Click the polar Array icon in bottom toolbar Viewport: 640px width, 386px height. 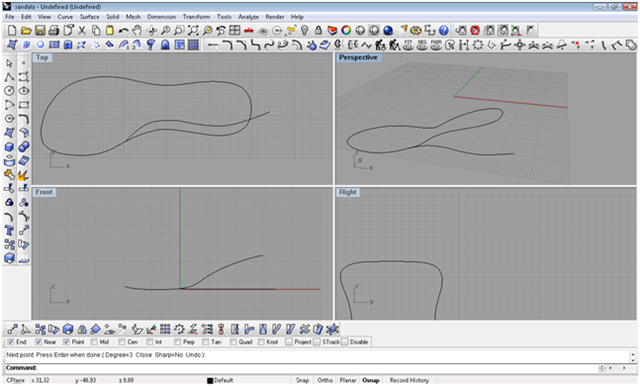[179, 329]
